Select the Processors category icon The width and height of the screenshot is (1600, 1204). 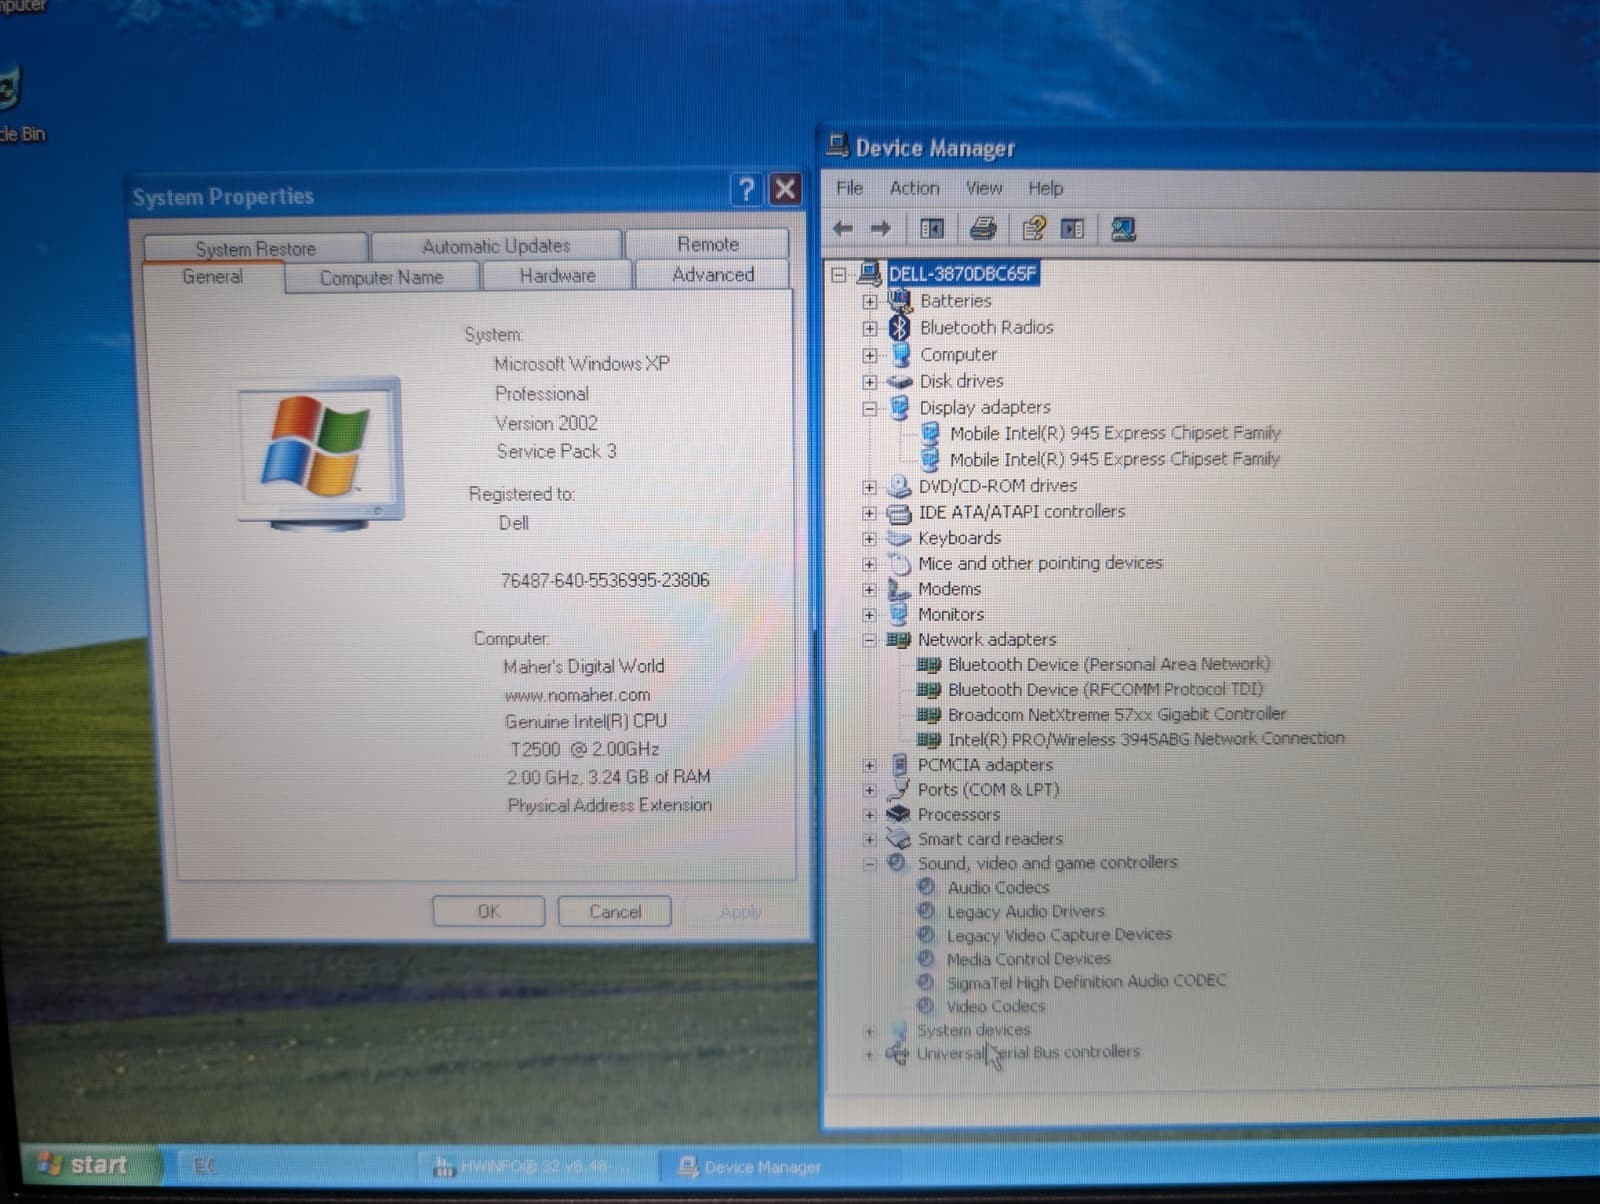tap(898, 814)
